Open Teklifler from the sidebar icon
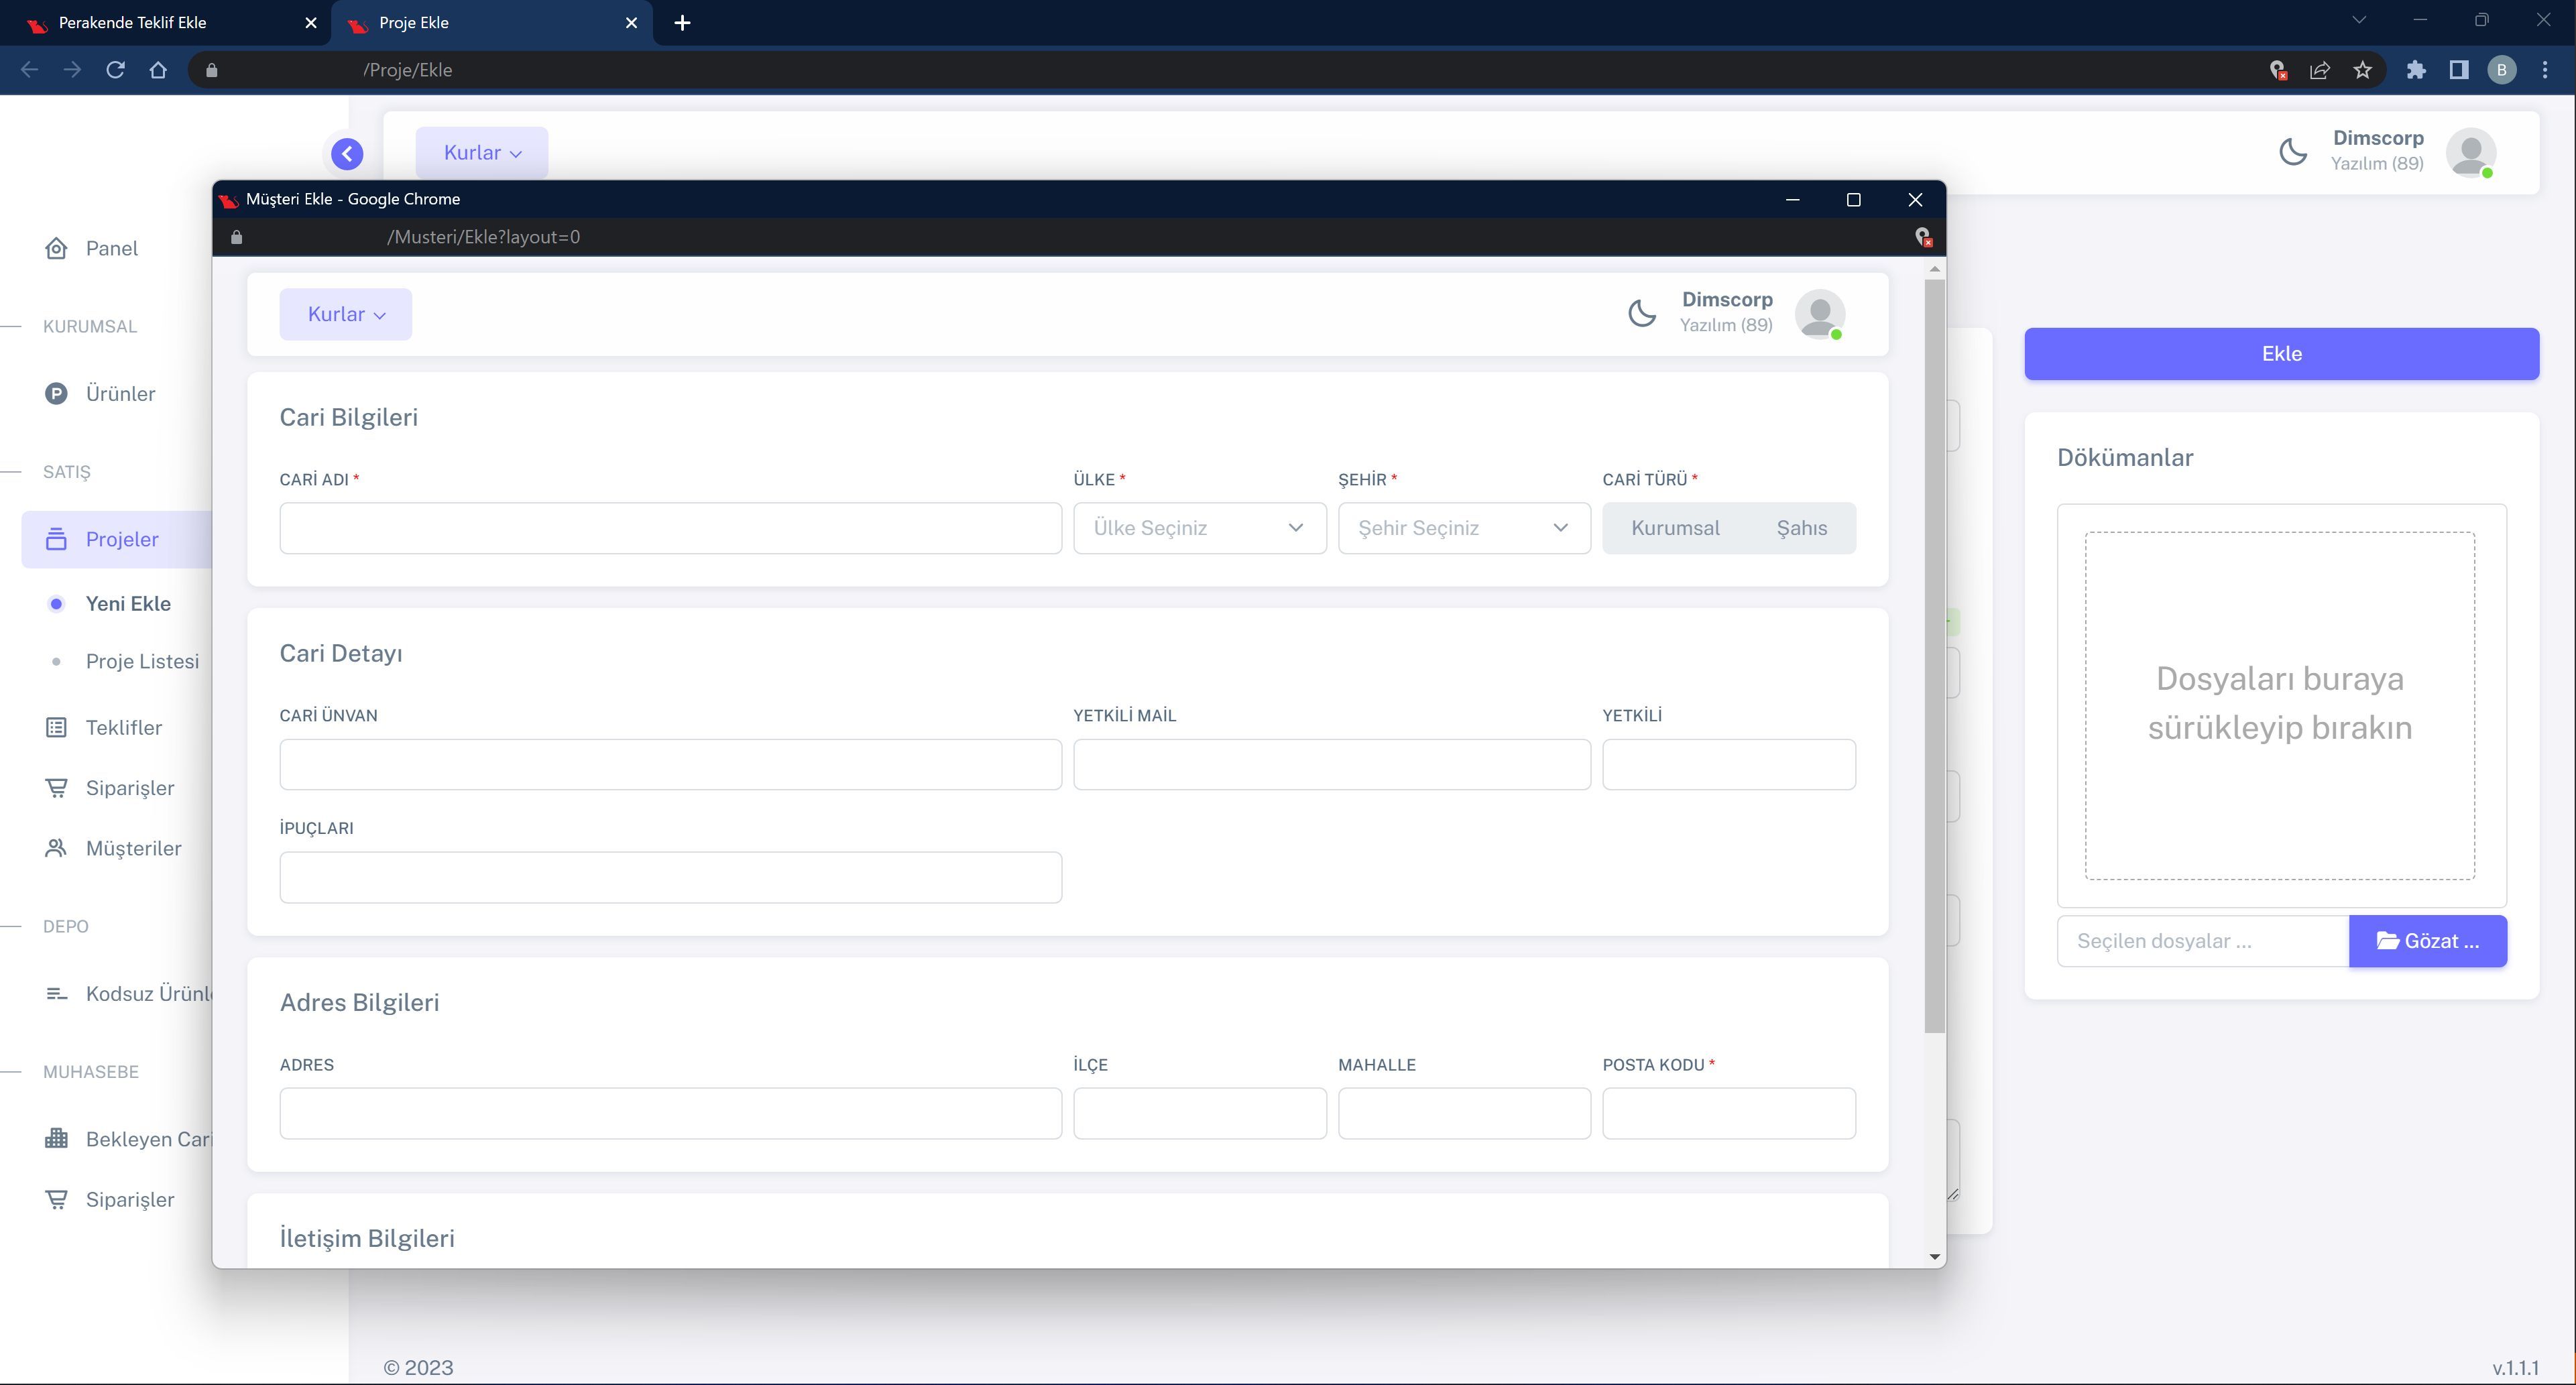 [x=56, y=728]
